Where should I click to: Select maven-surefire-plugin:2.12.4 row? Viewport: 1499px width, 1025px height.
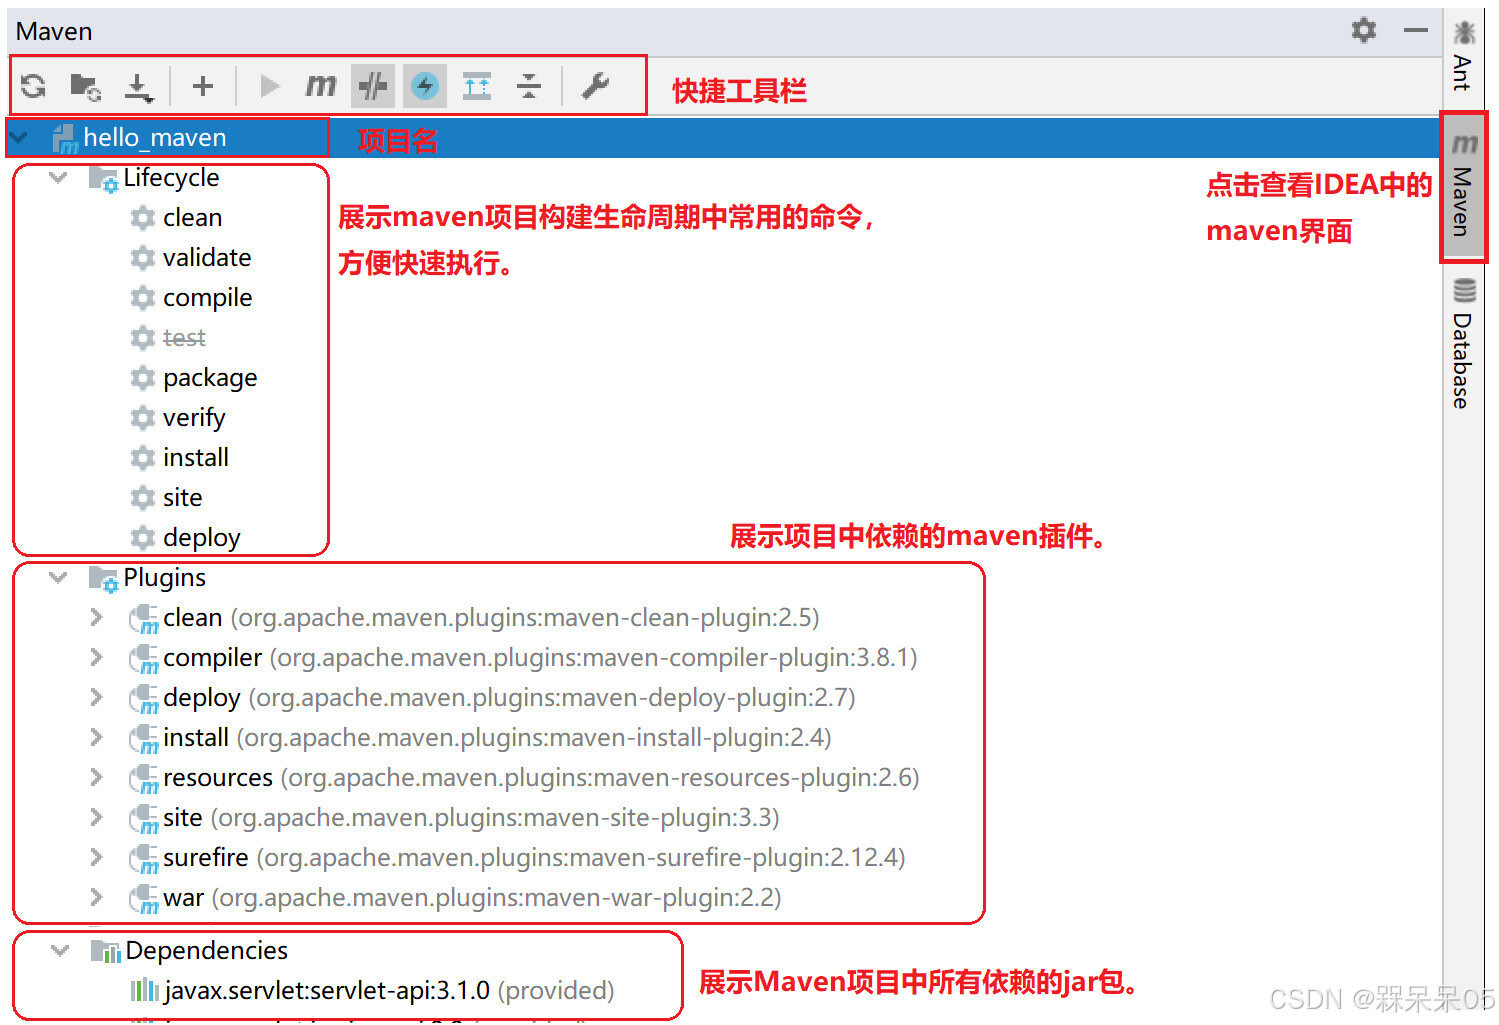(x=534, y=858)
